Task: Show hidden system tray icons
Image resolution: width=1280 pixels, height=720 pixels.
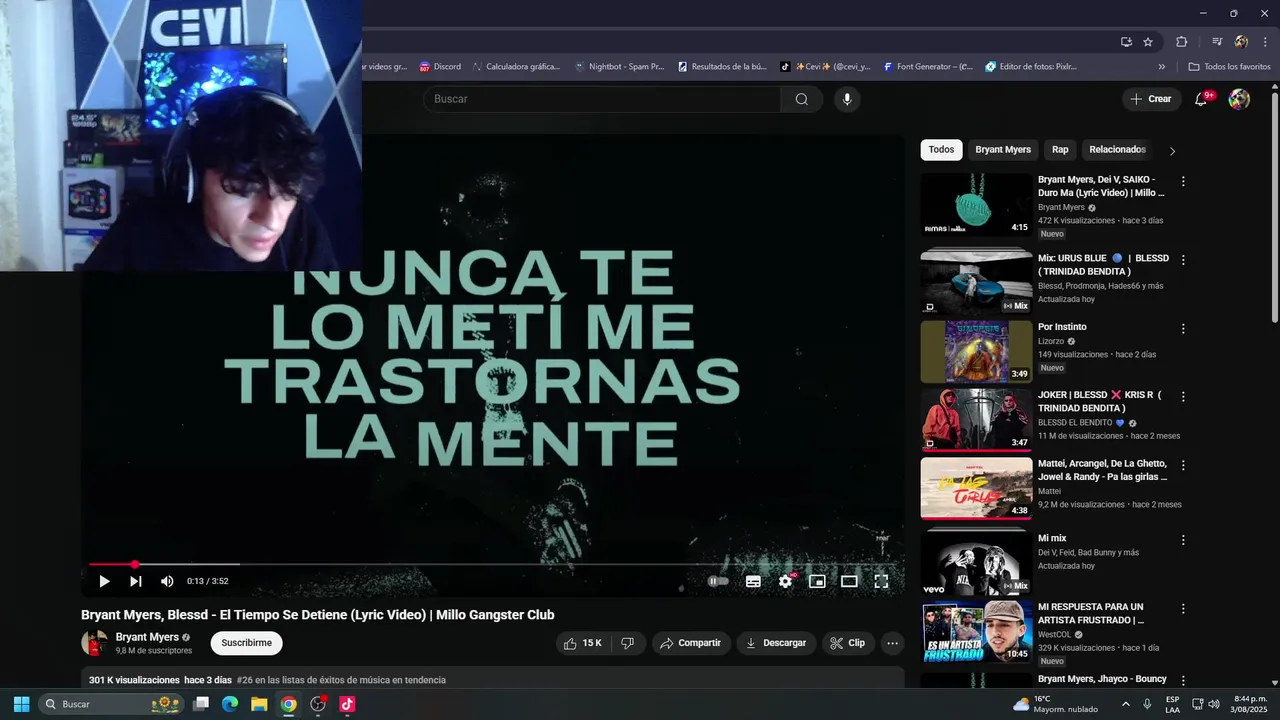Action: tap(1125, 704)
